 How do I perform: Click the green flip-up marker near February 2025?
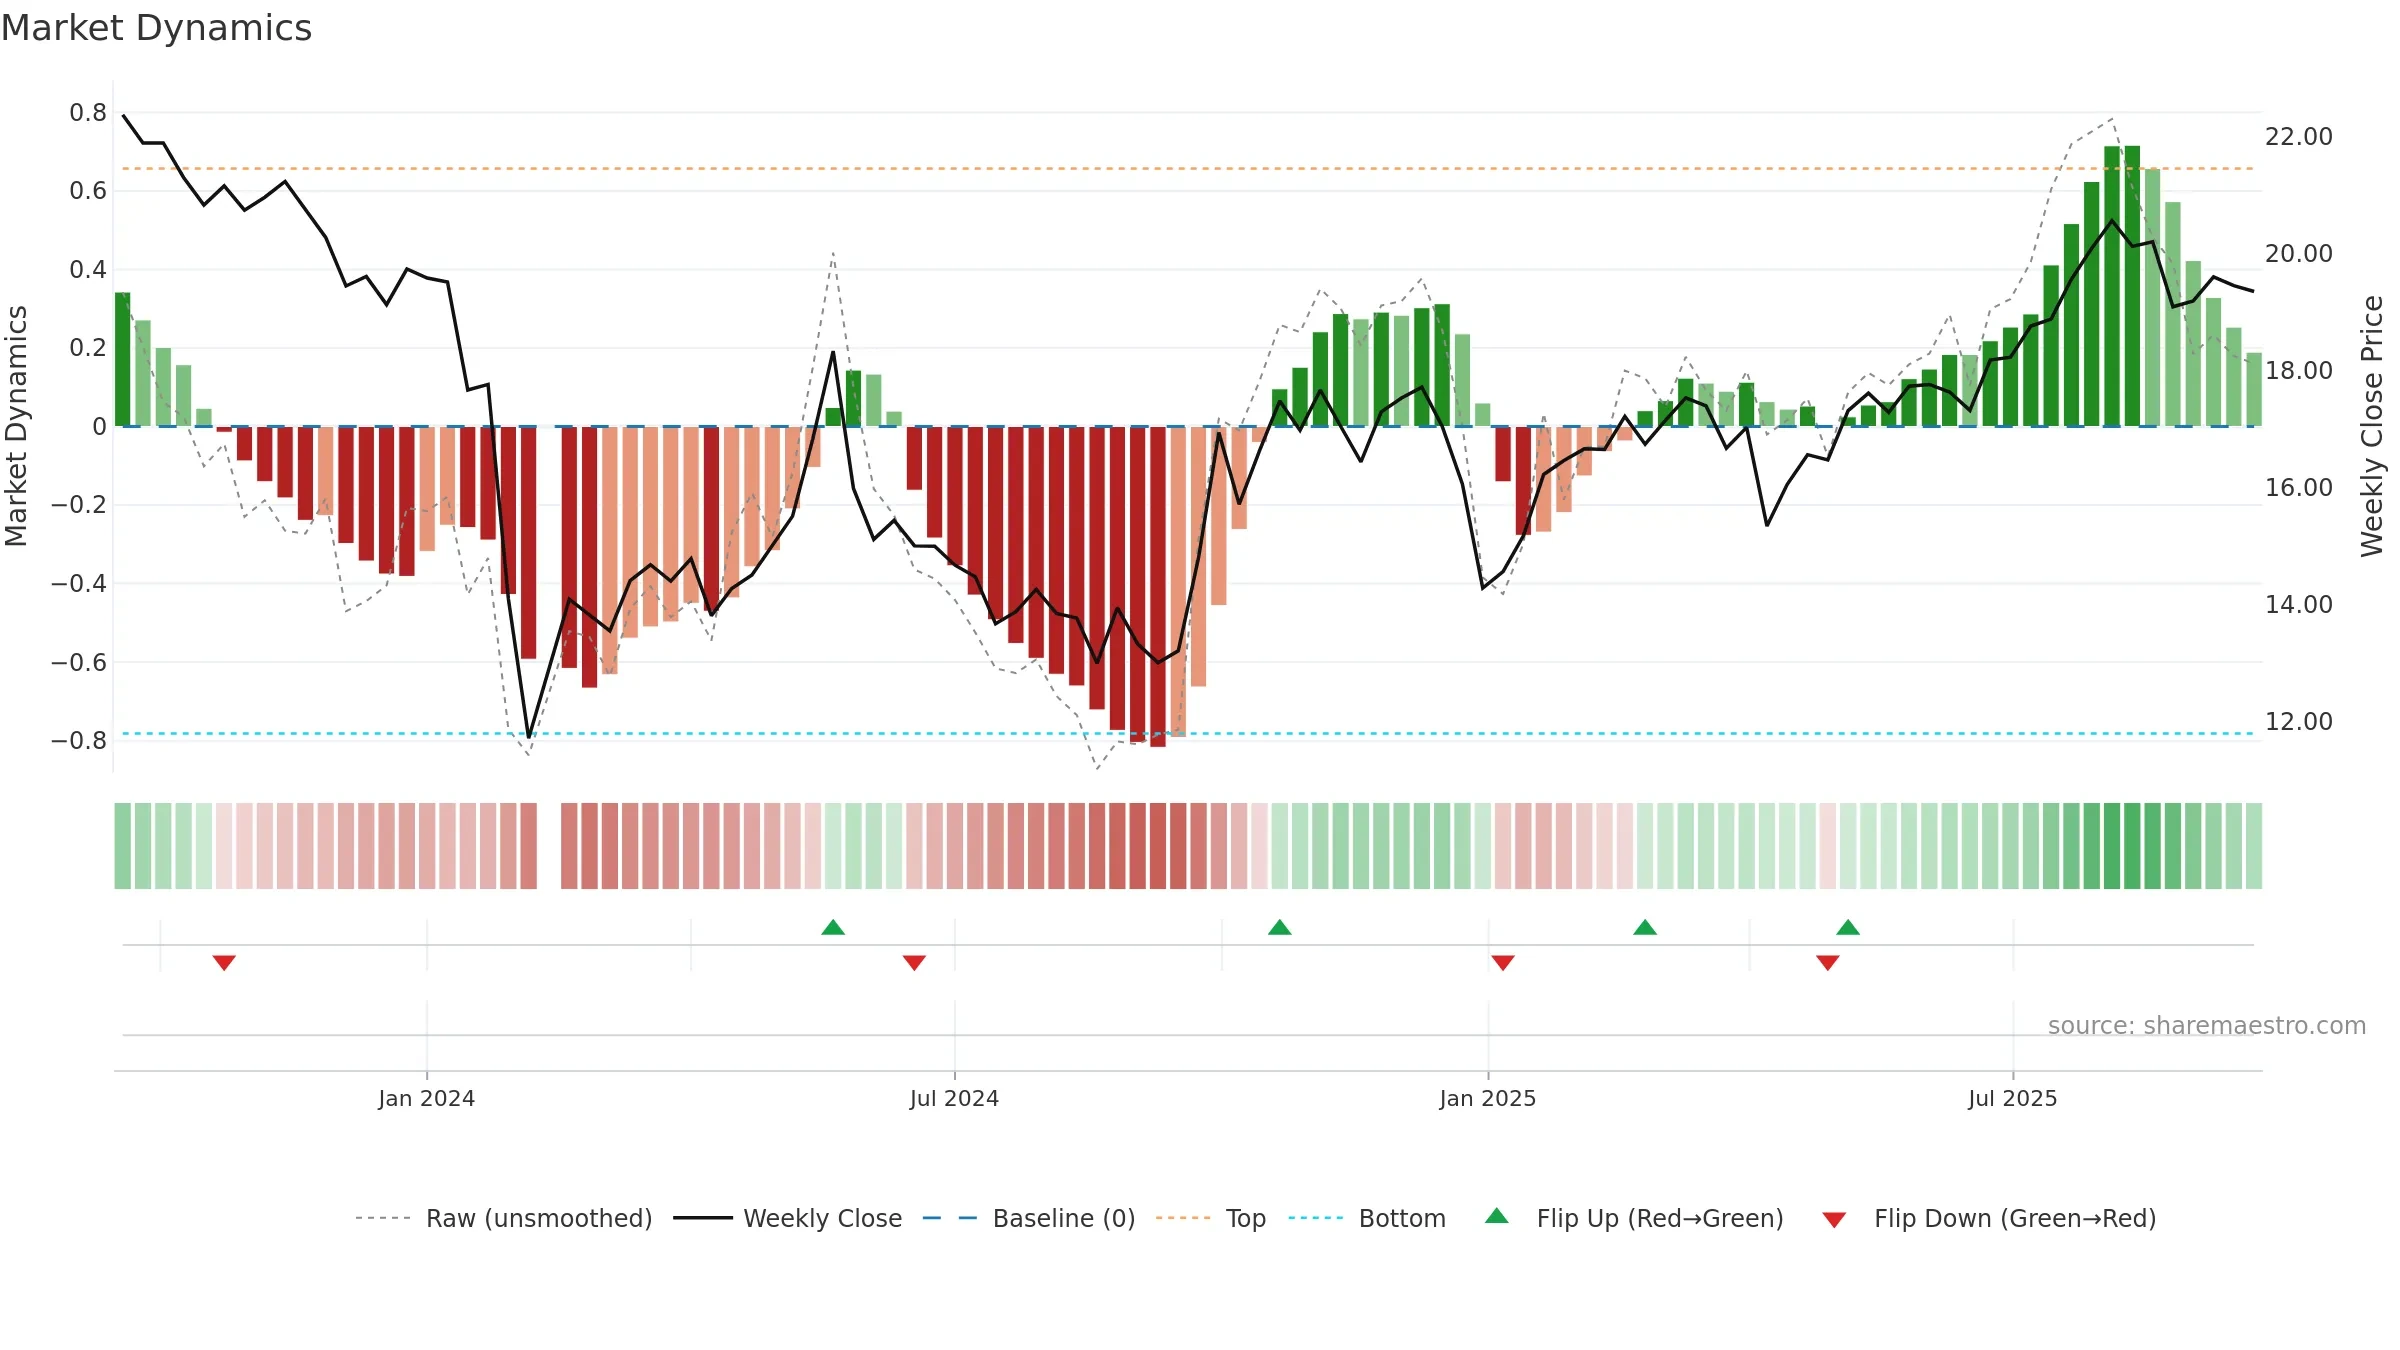(x=1645, y=927)
